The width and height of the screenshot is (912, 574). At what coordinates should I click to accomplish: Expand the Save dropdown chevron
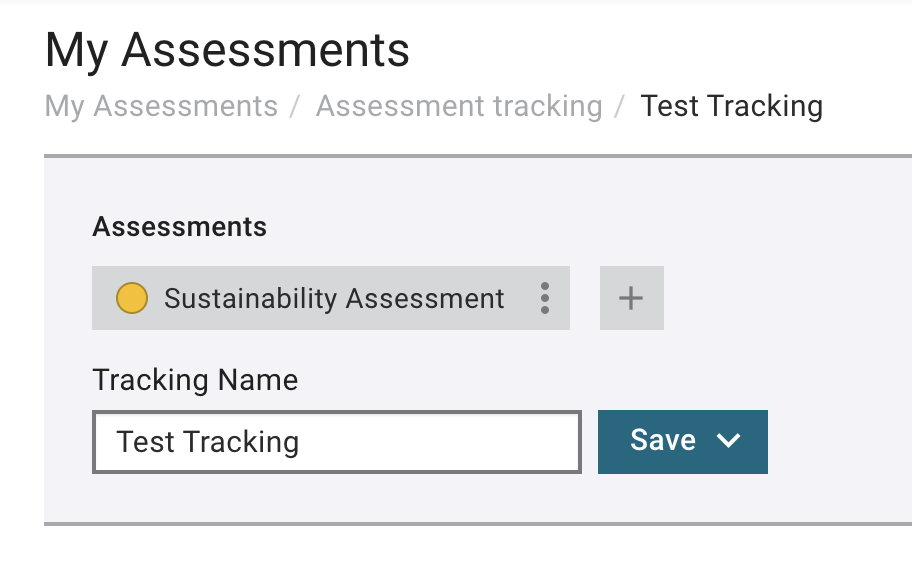pyautogui.click(x=728, y=440)
